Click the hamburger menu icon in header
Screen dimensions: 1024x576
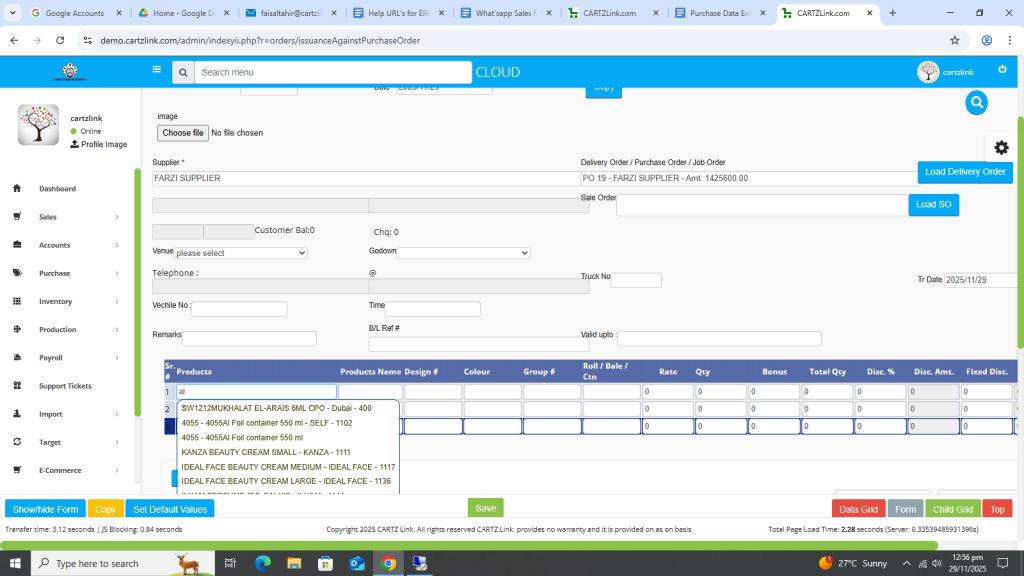pyautogui.click(x=157, y=70)
